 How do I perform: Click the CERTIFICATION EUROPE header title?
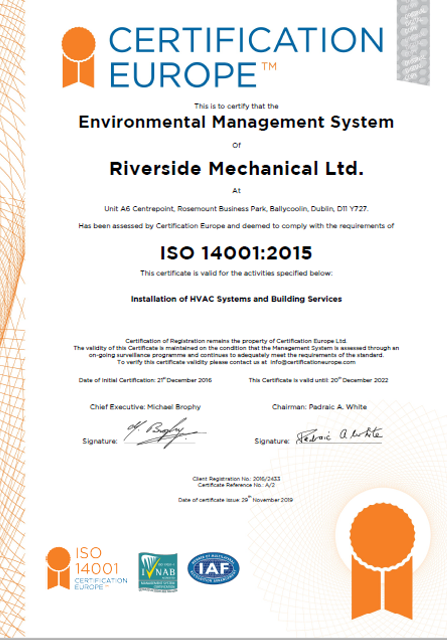[247, 57]
